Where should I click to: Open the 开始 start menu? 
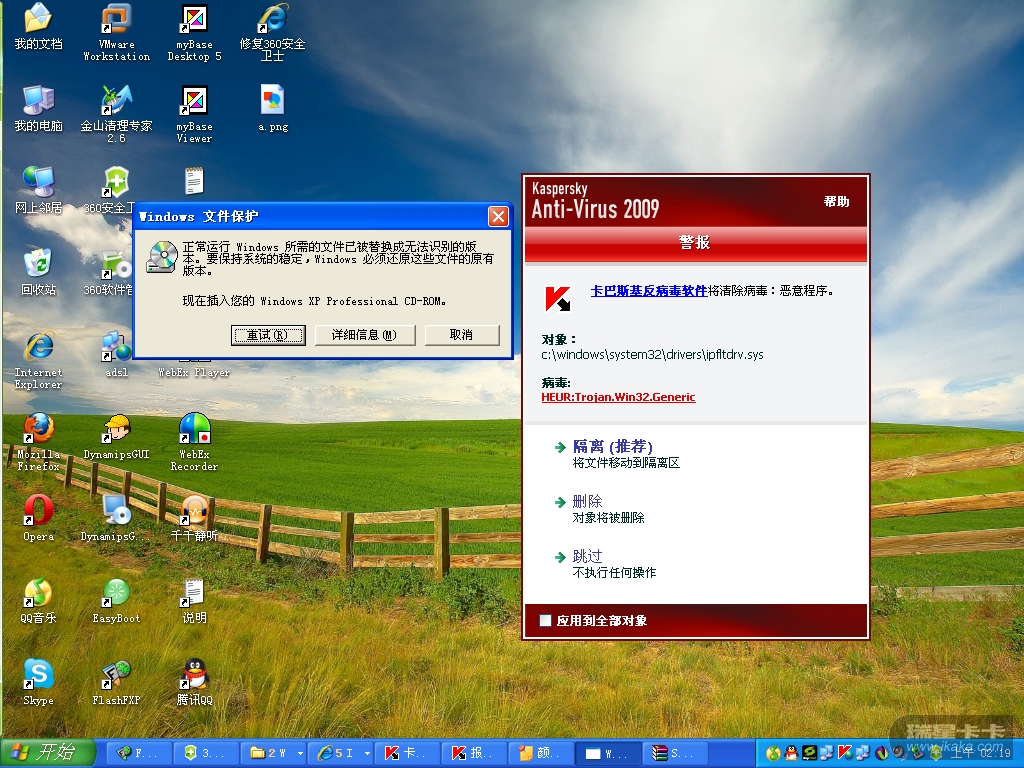point(47,752)
